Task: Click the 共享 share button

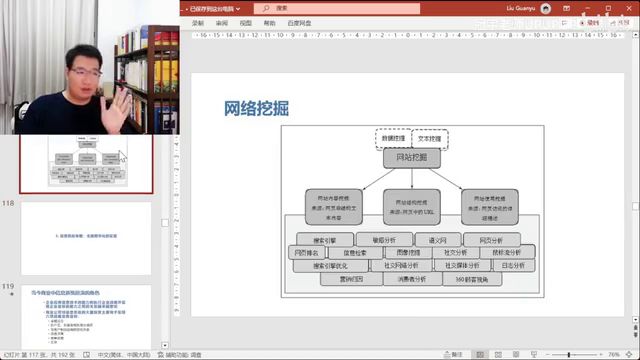Action: (x=620, y=23)
